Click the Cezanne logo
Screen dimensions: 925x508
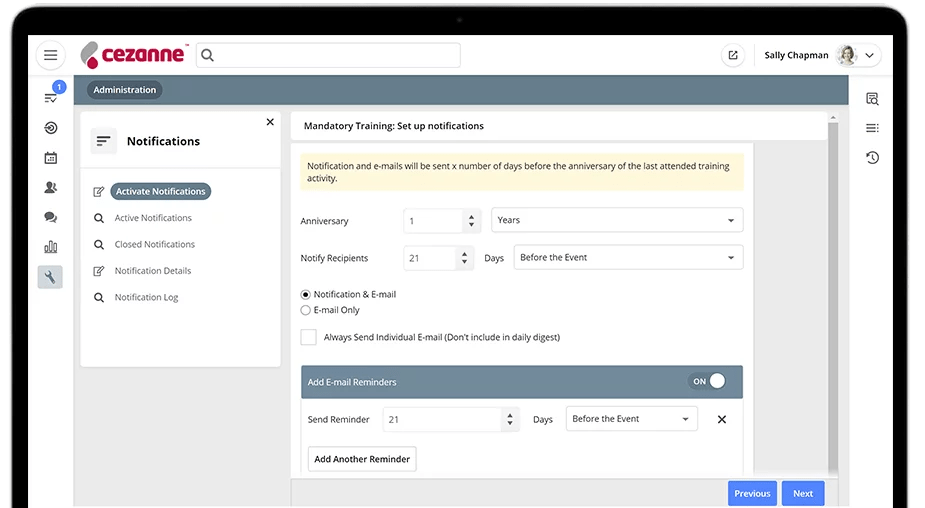(134, 55)
